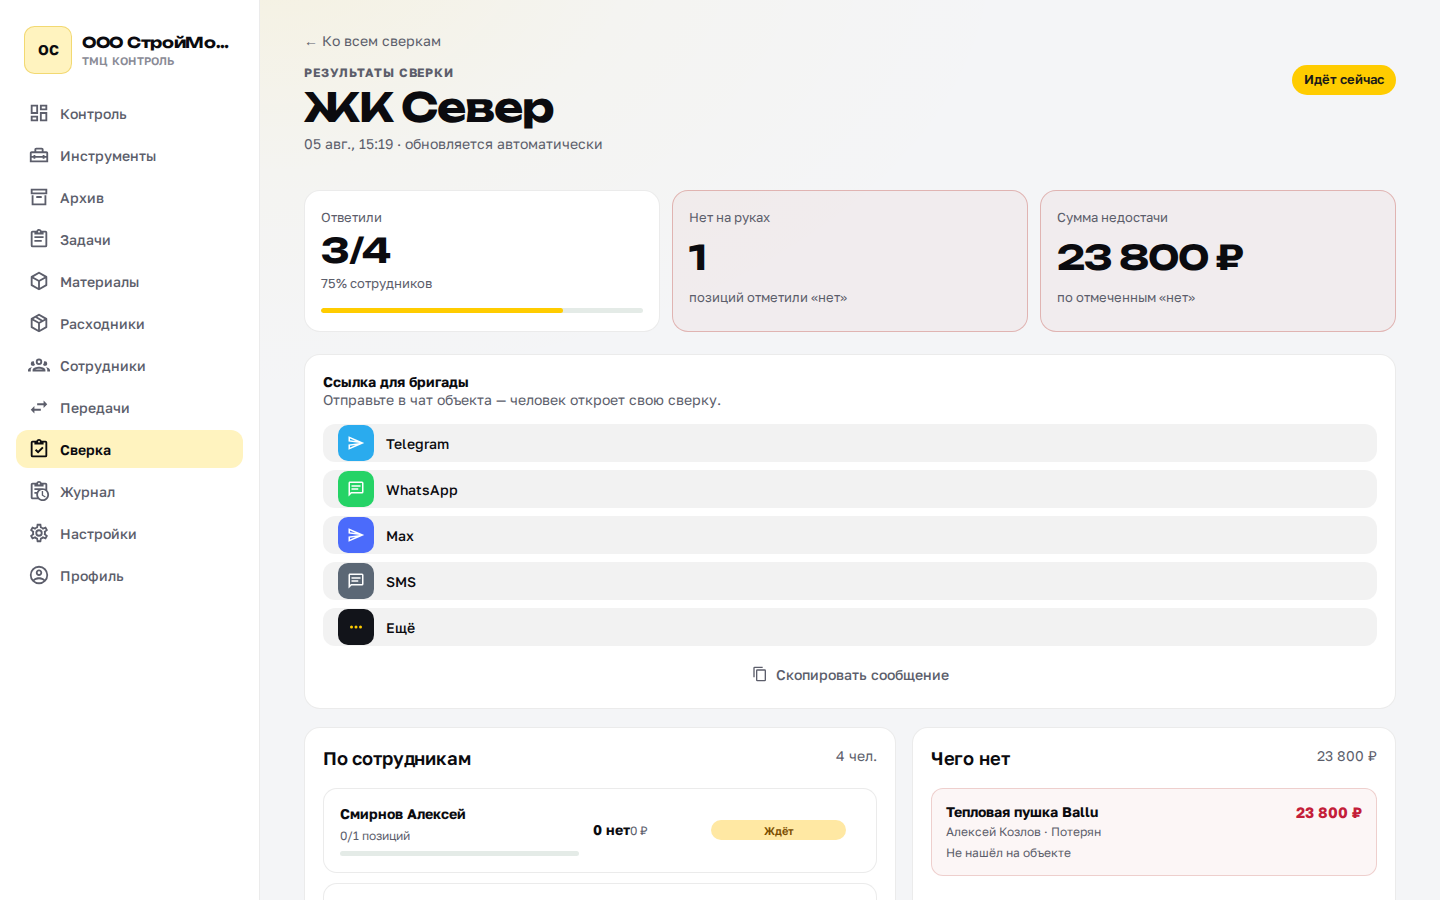Click the Не нашёл на объекте note
The image size is (1440, 900).
click(x=1008, y=853)
